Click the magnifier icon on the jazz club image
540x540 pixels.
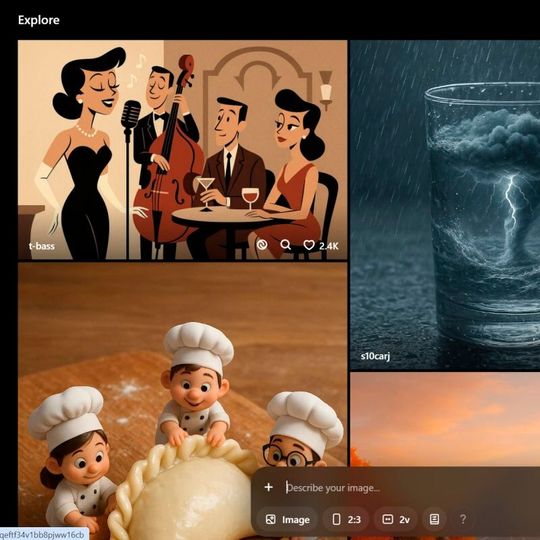point(285,245)
